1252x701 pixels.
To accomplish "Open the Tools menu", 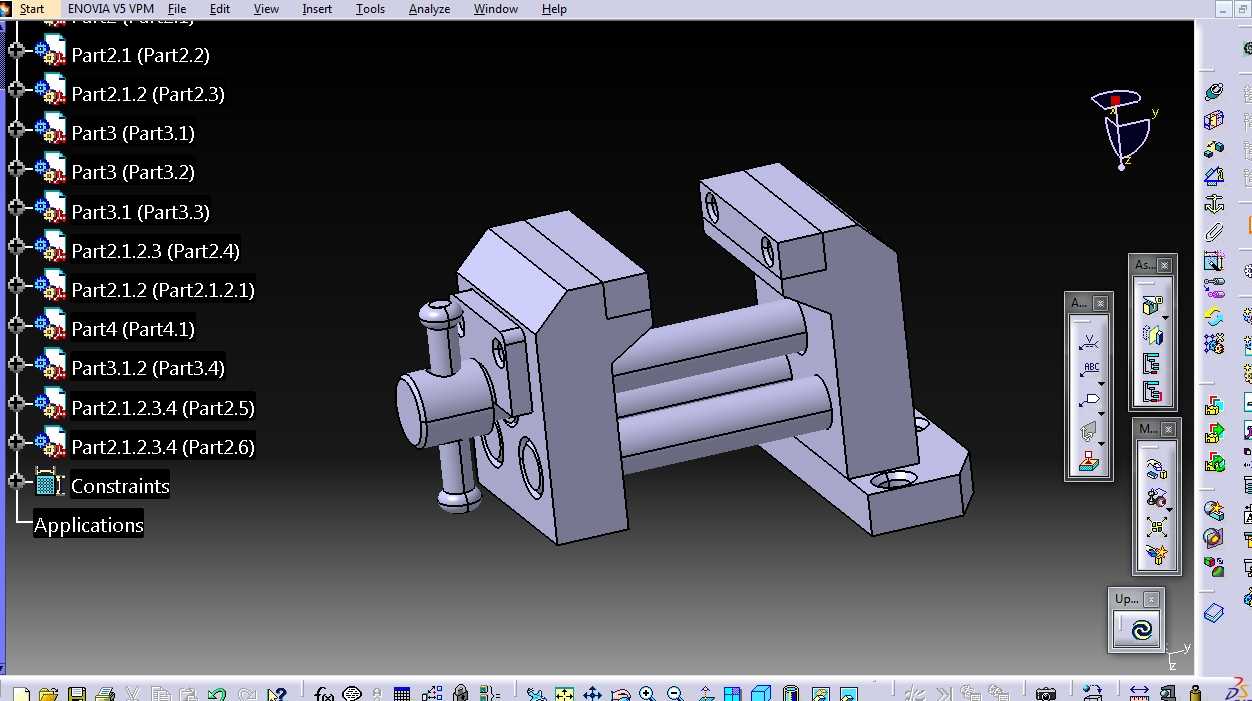I will pos(370,9).
